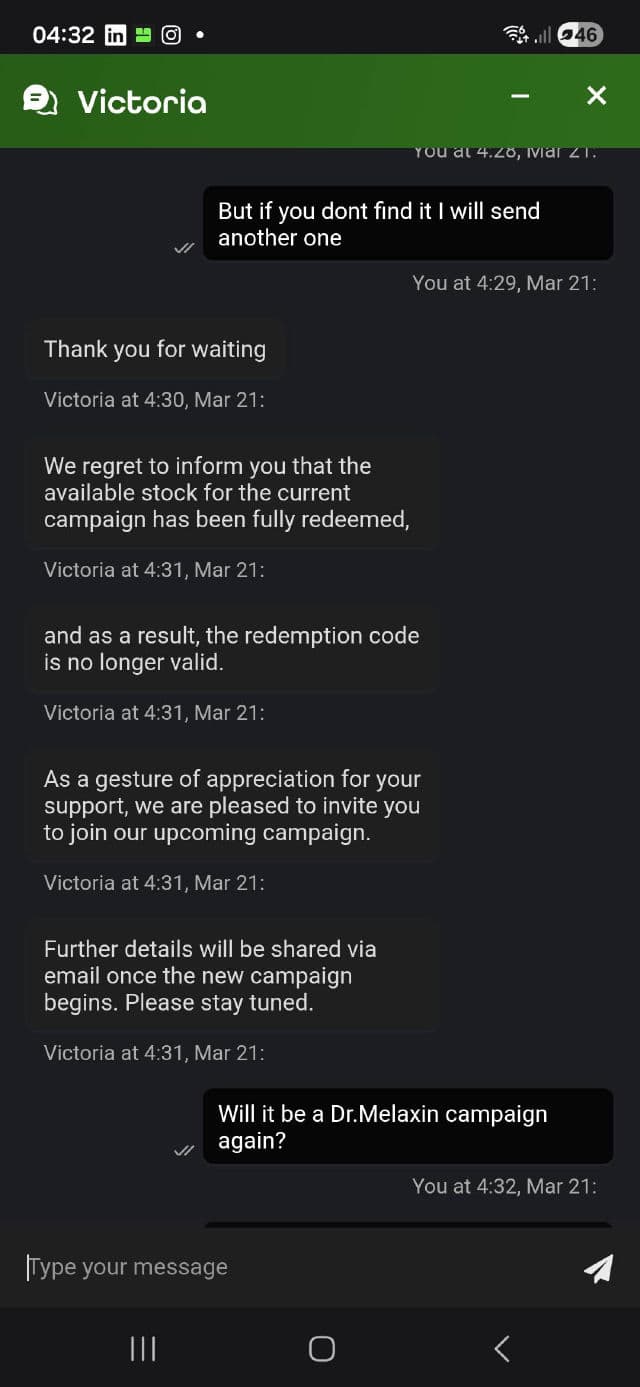
Task: Tap the Wi-Fi signal status icon
Action: (x=516, y=35)
